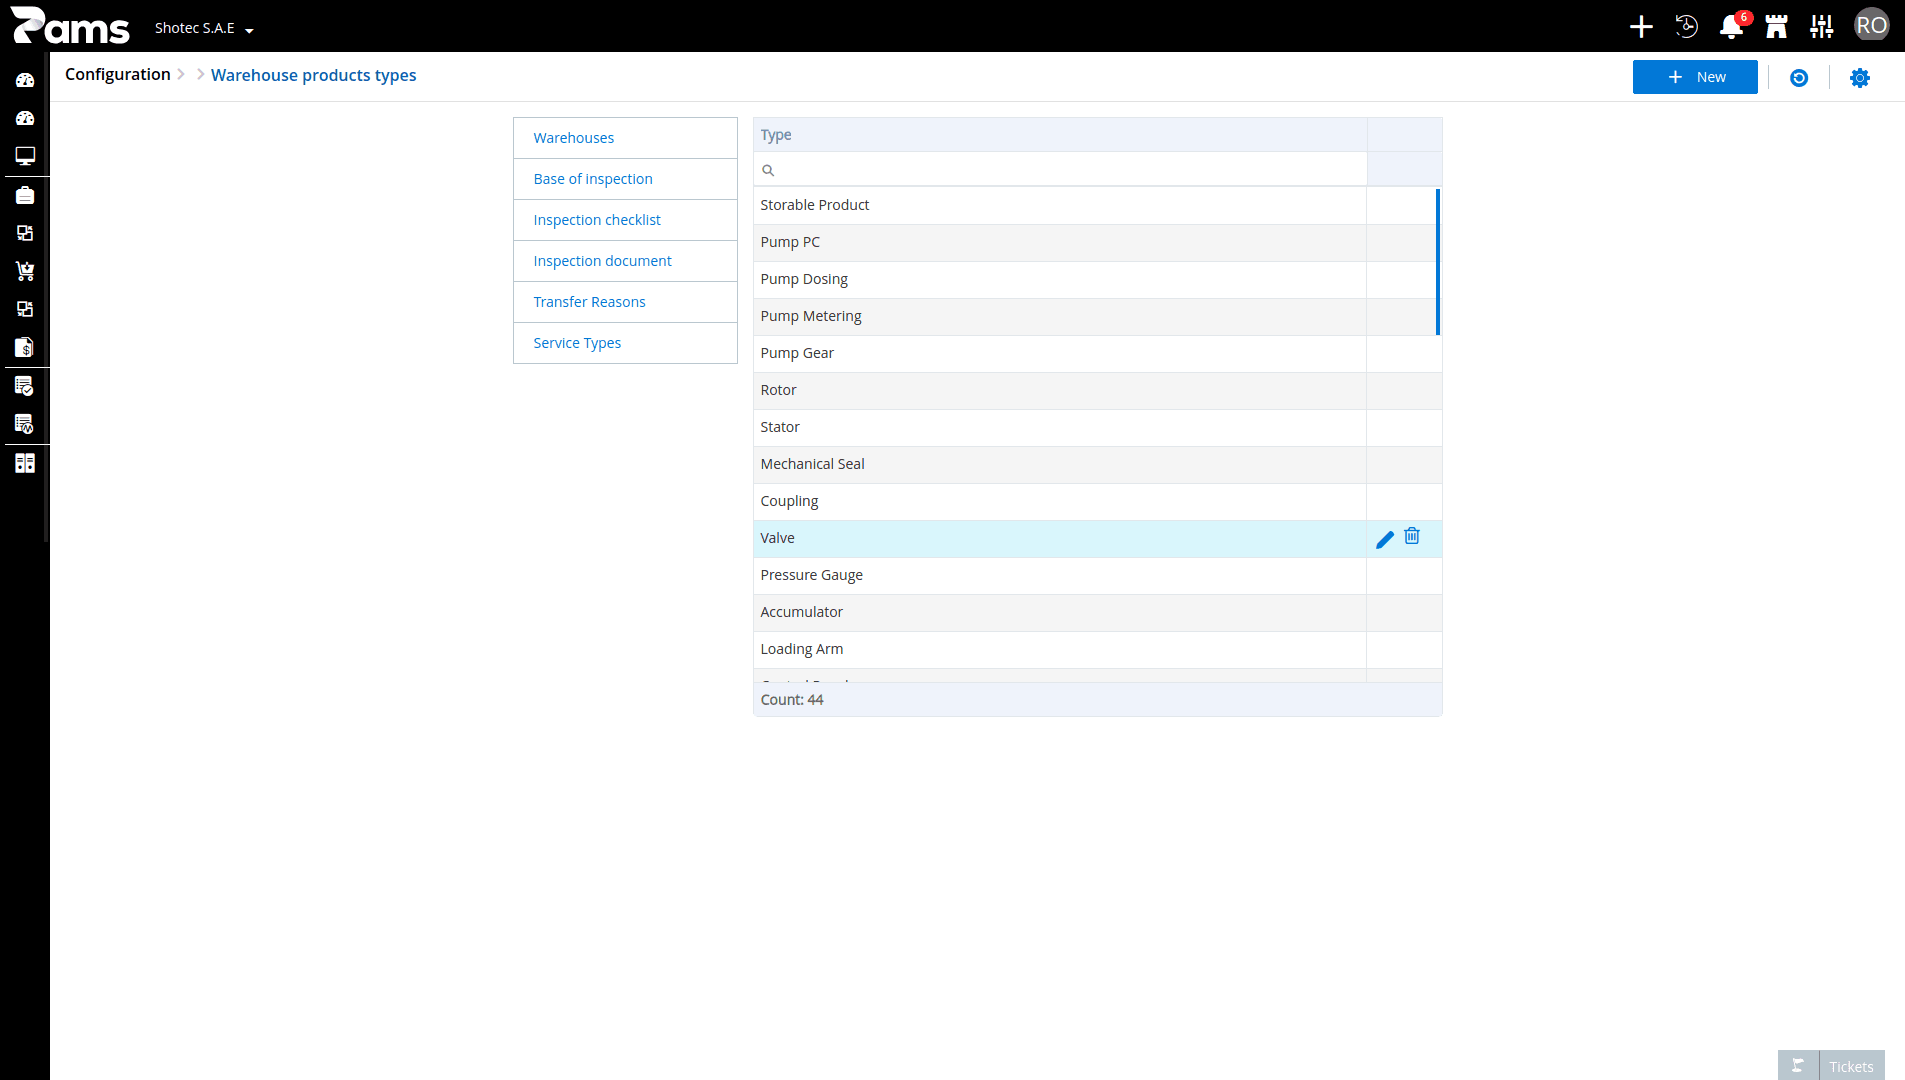Expand the Shotec S.A.E company dropdown
The height and width of the screenshot is (1080, 1905).
pos(204,28)
